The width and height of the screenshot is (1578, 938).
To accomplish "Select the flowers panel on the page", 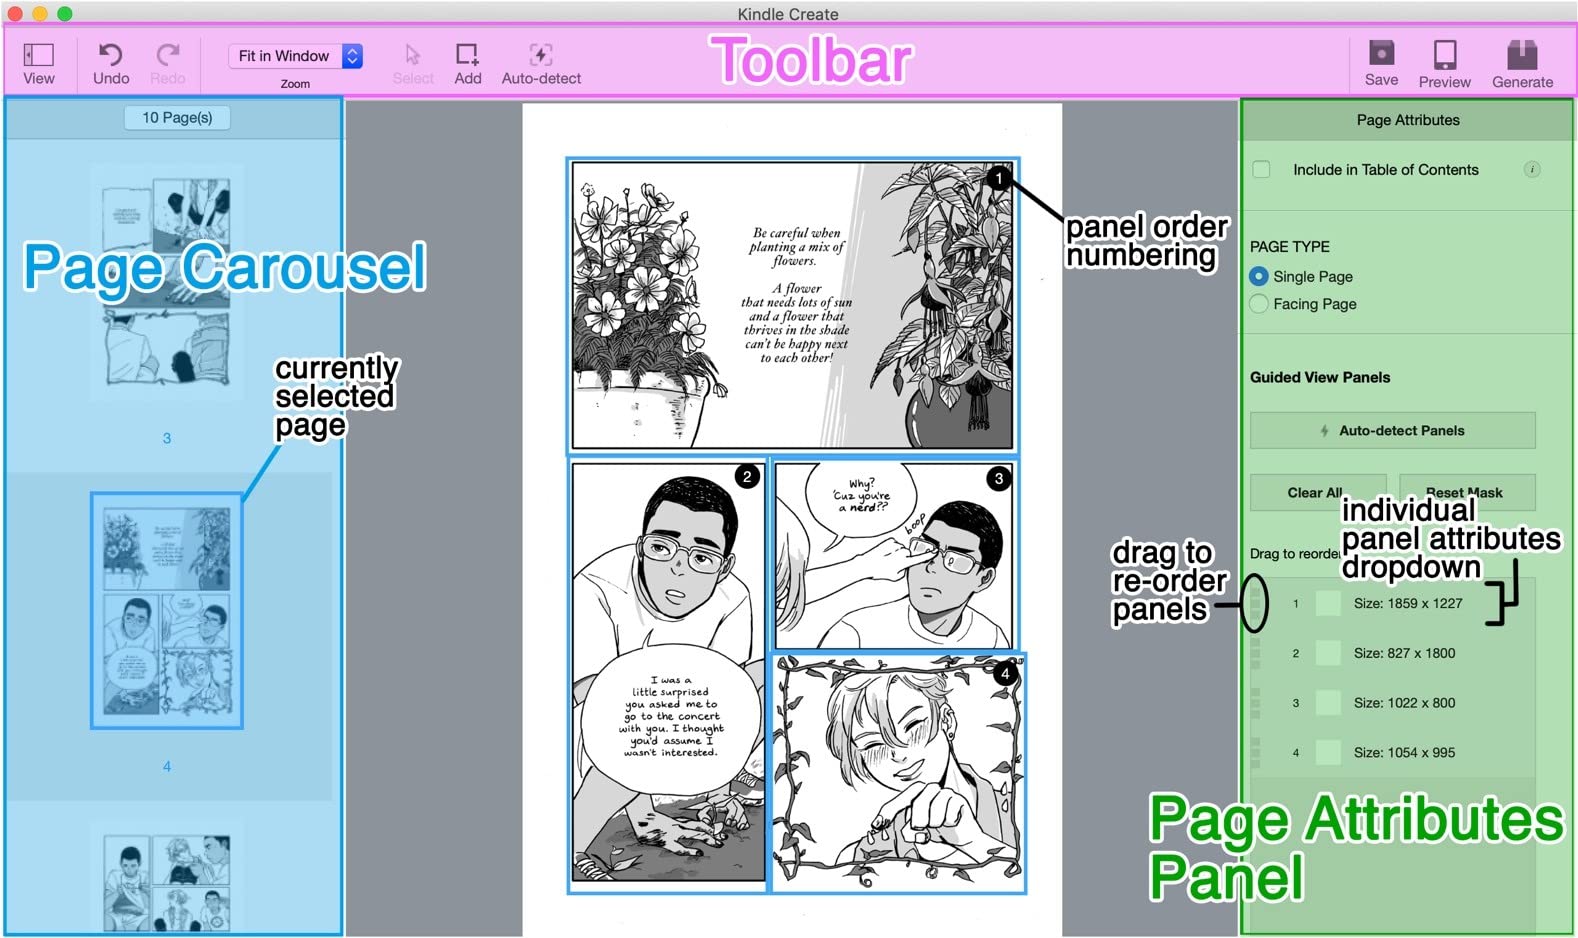I will [792, 306].
